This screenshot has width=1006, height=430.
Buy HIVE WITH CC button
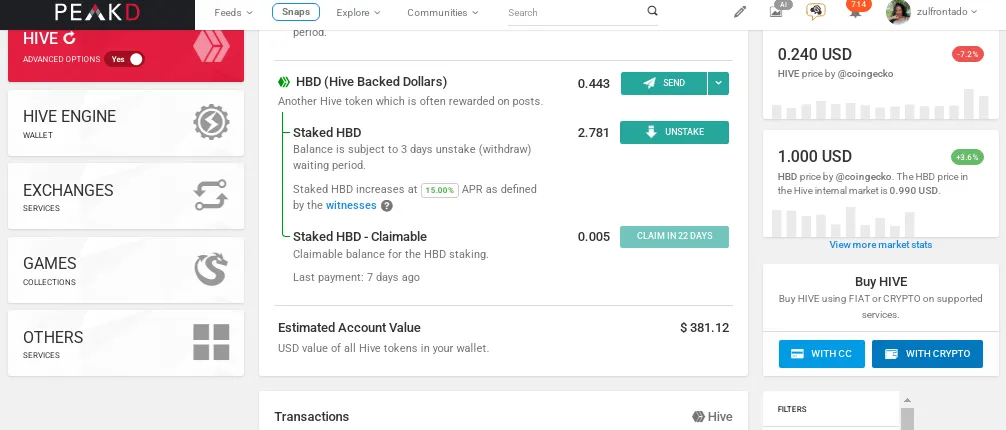coord(821,354)
